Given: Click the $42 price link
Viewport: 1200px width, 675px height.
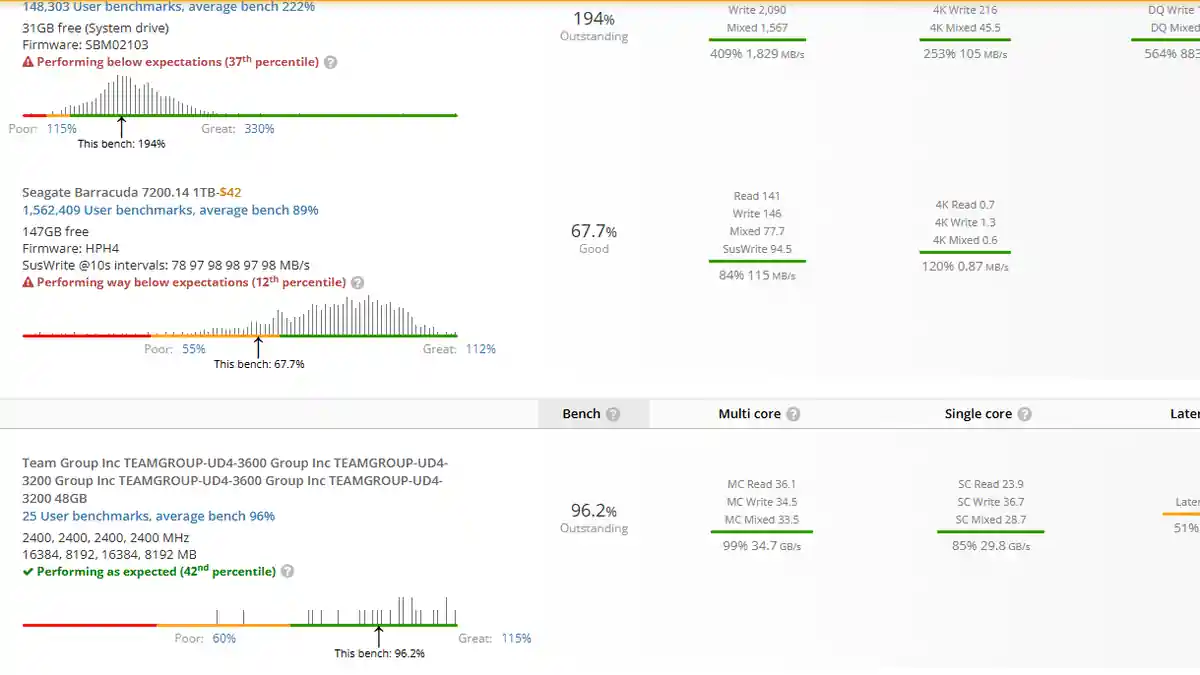Looking at the screenshot, I should (231, 192).
